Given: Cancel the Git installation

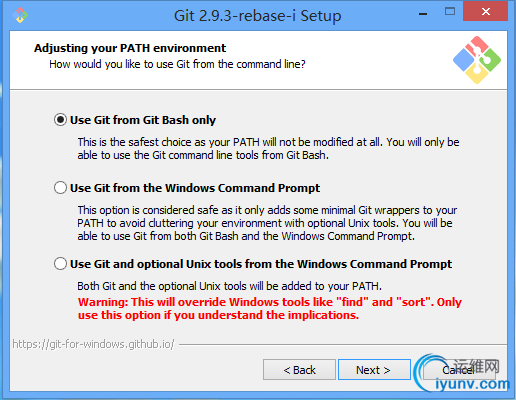Looking at the screenshot, I should pos(459,370).
